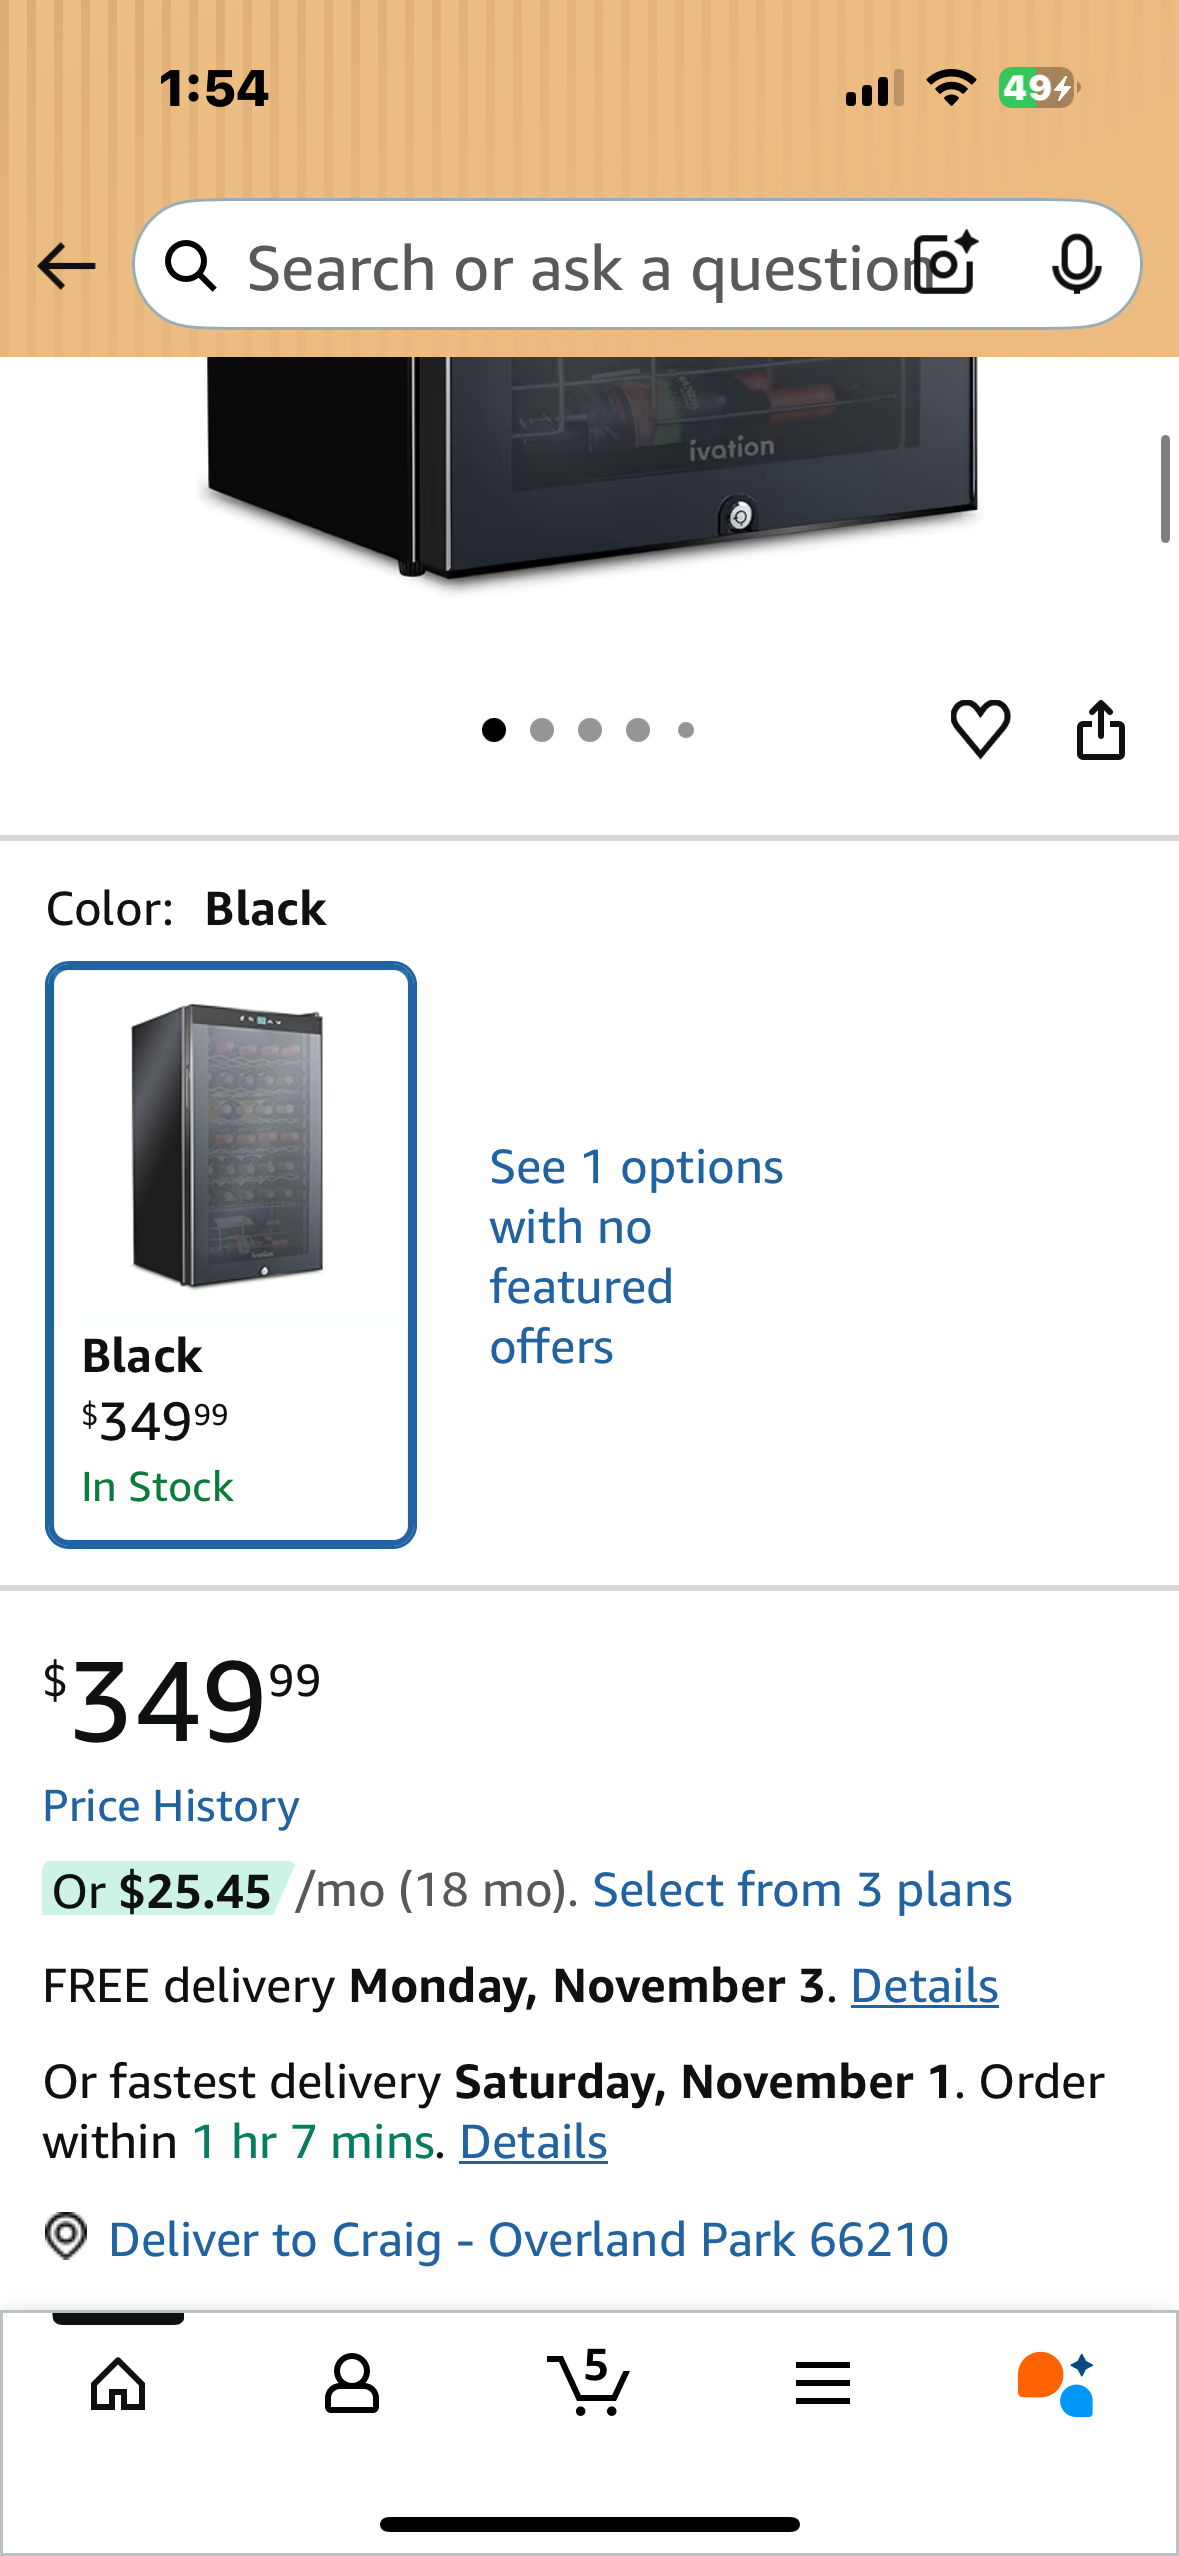Tap the first carousel page dot
This screenshot has width=1179, height=2556.
click(x=494, y=730)
